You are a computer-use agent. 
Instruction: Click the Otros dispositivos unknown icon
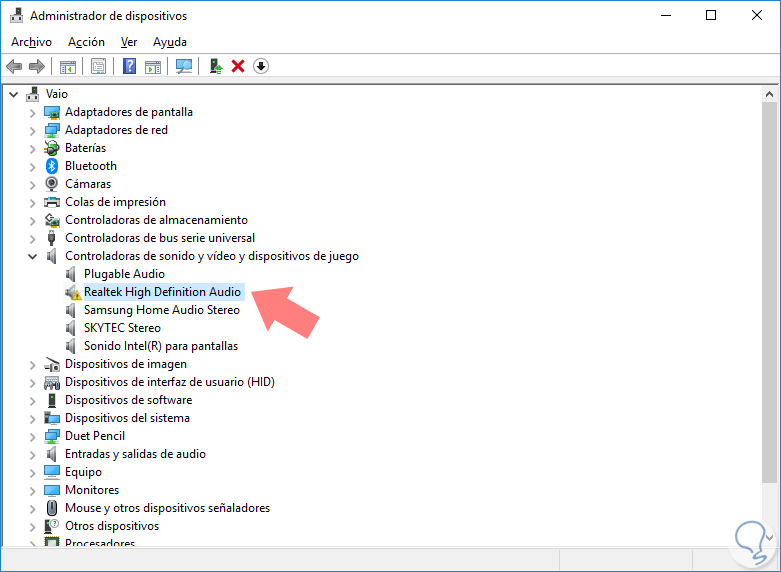[x=52, y=526]
